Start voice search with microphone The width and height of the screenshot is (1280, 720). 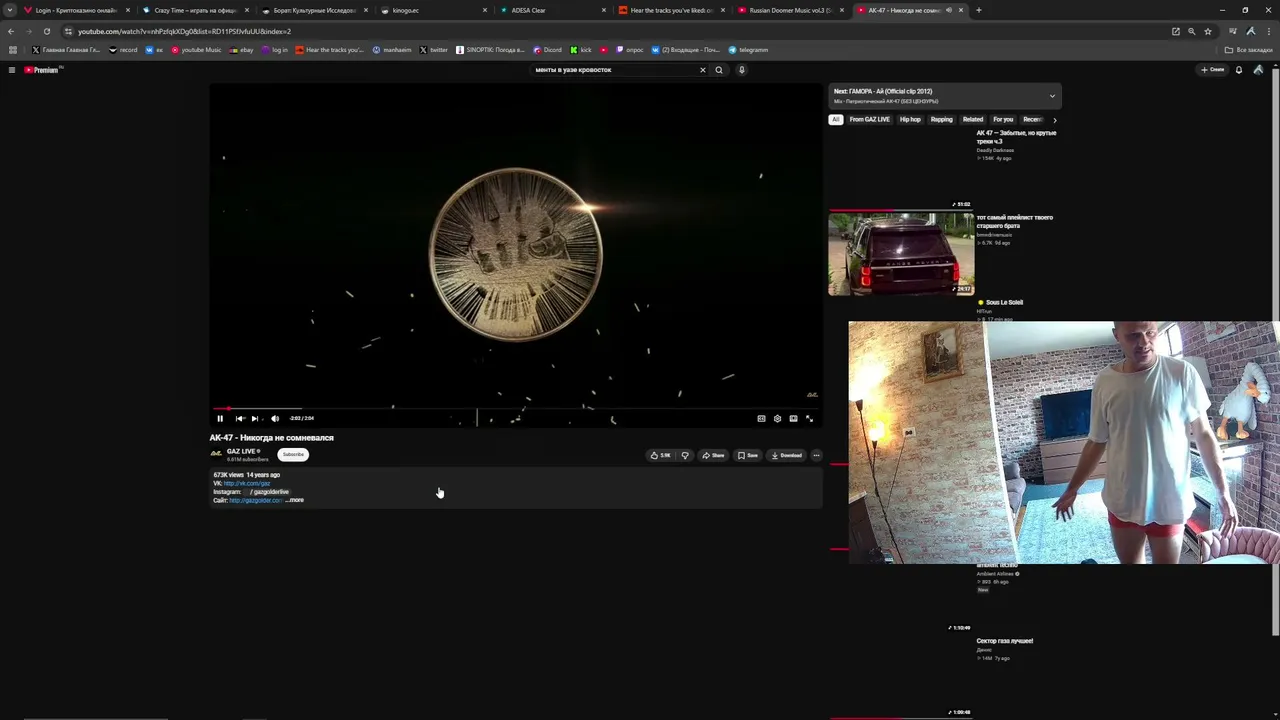[x=741, y=70]
